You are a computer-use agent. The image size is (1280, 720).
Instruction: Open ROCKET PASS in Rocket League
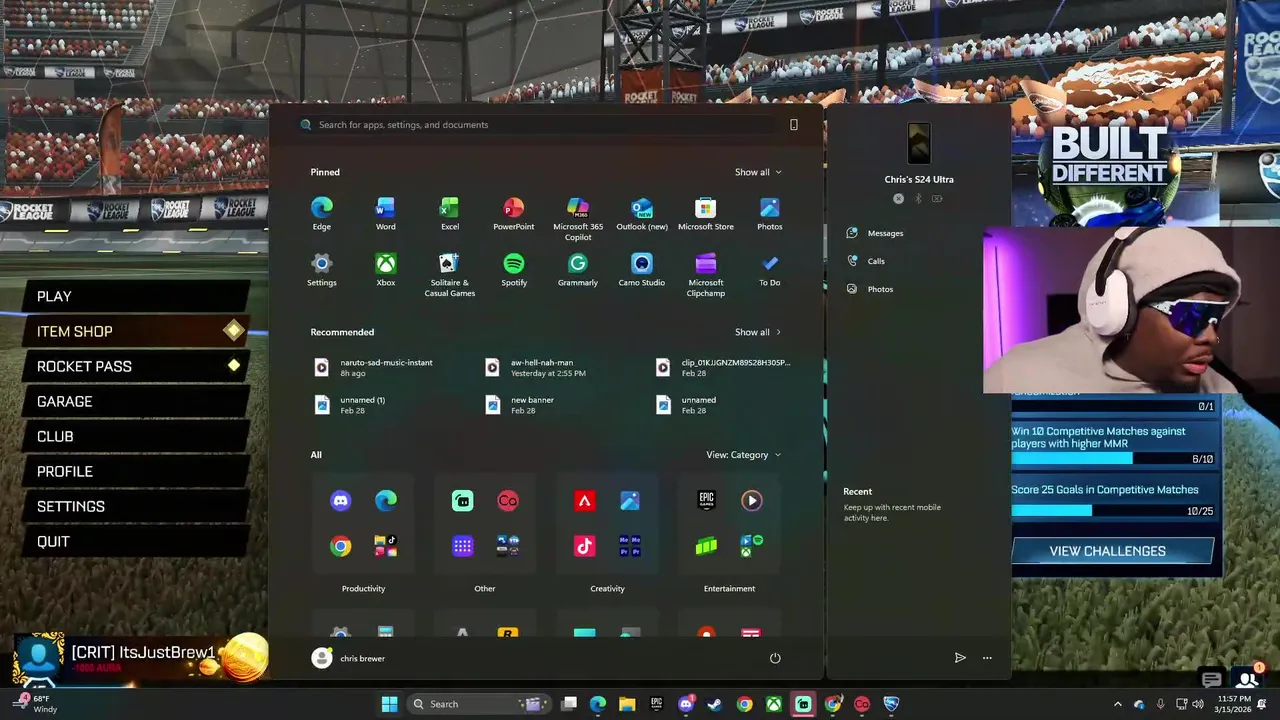coord(136,366)
